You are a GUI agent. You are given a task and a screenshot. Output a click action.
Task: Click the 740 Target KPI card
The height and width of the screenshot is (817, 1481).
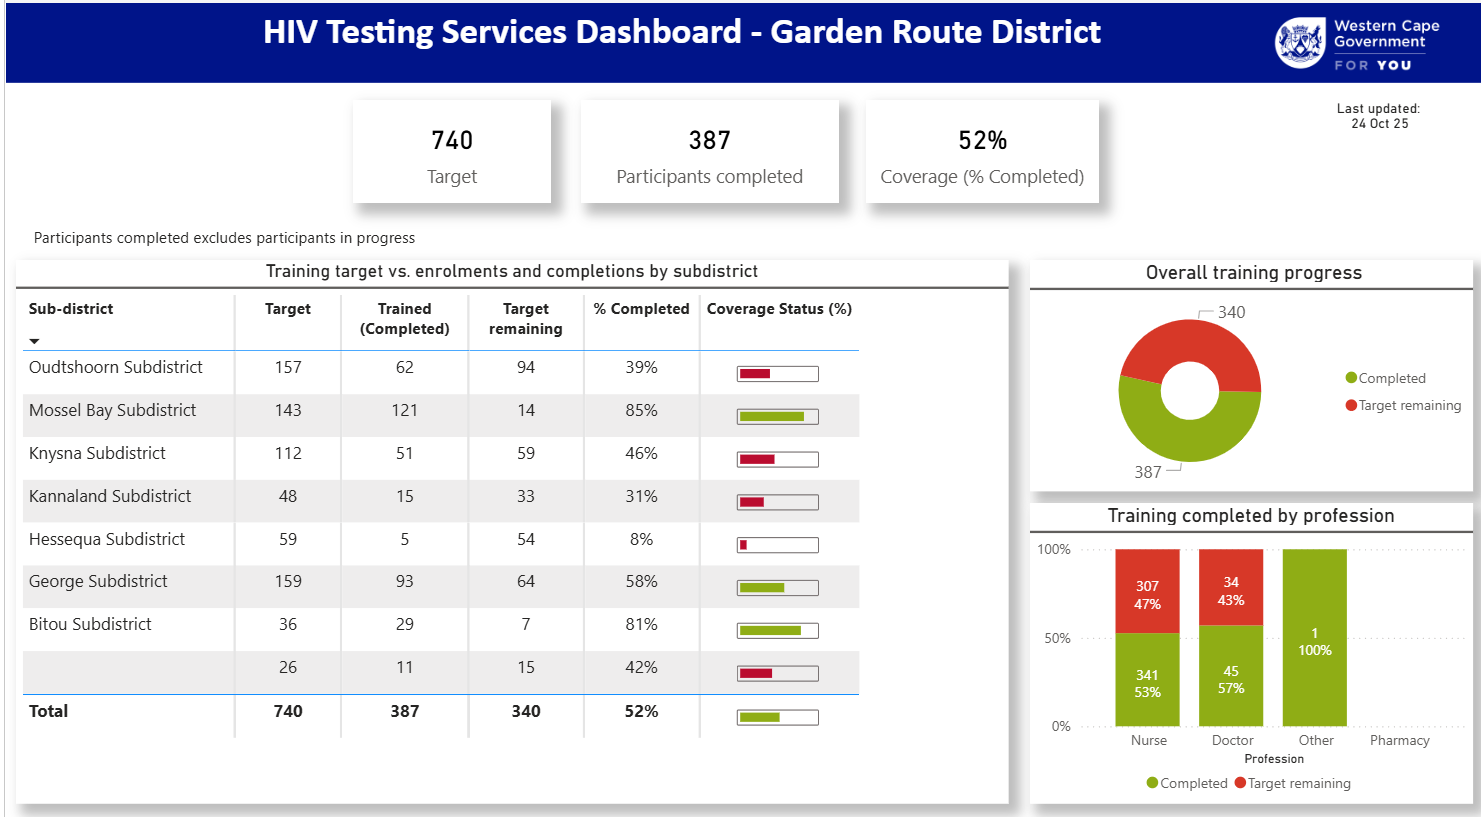click(x=452, y=152)
